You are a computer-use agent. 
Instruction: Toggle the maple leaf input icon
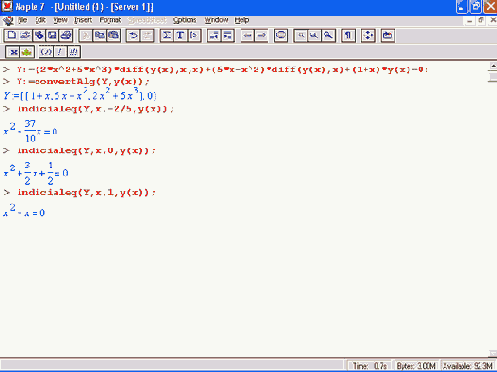pyautogui.click(x=27, y=52)
